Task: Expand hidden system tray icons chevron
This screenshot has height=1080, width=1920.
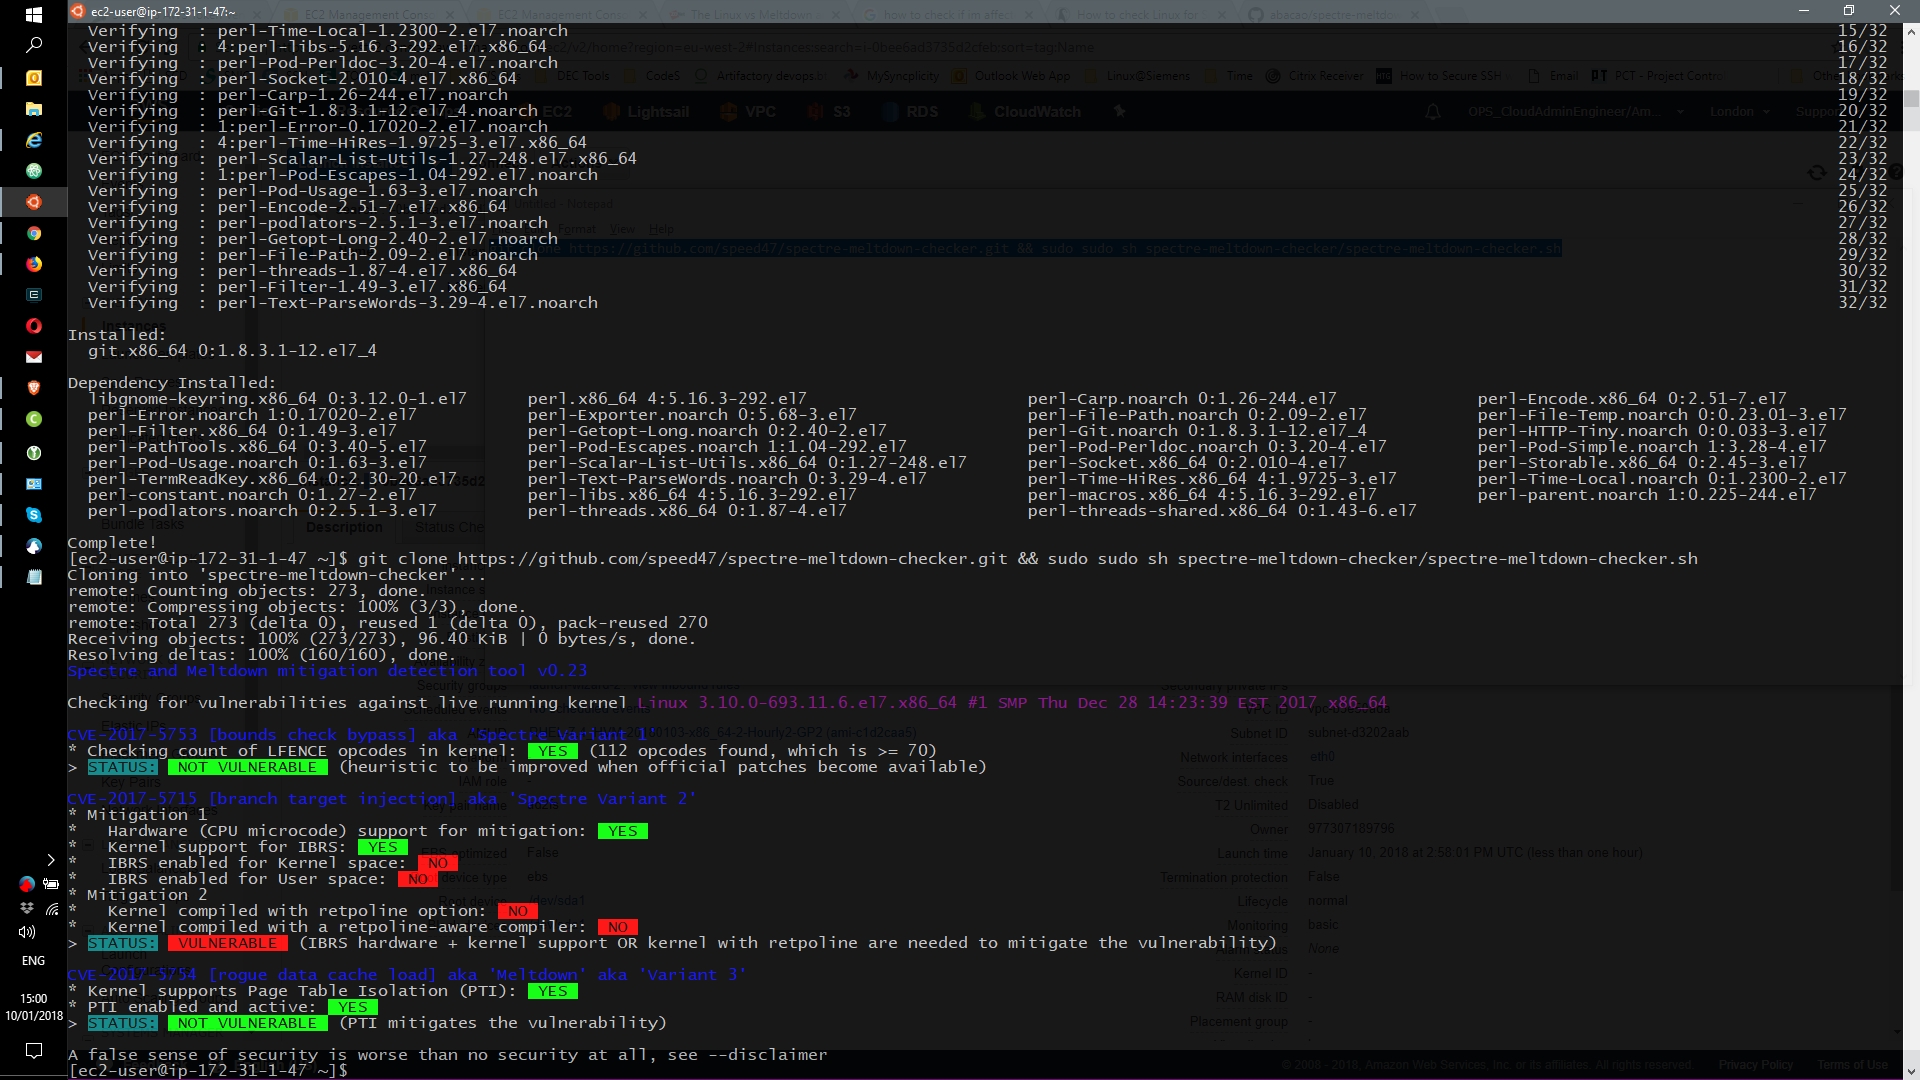Action: (51, 860)
